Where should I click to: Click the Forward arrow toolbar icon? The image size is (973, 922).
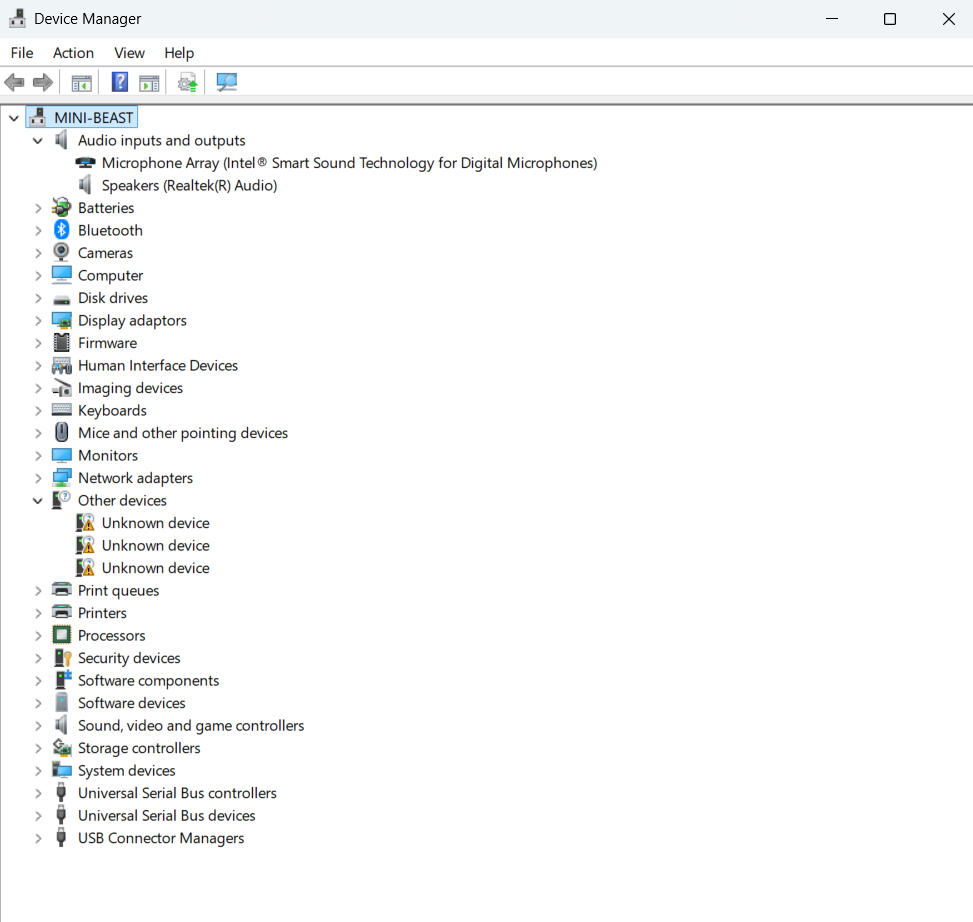point(43,82)
